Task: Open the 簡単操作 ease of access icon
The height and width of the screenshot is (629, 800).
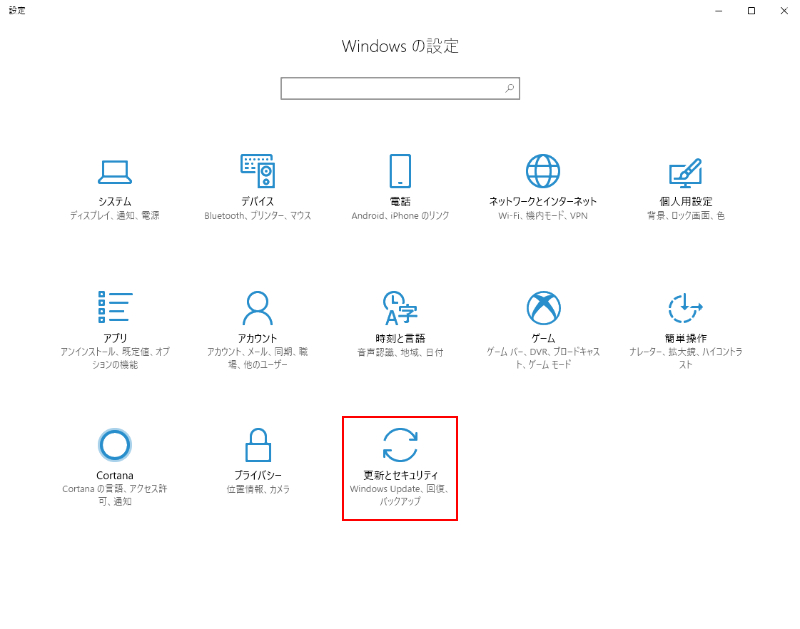Action: point(686,308)
